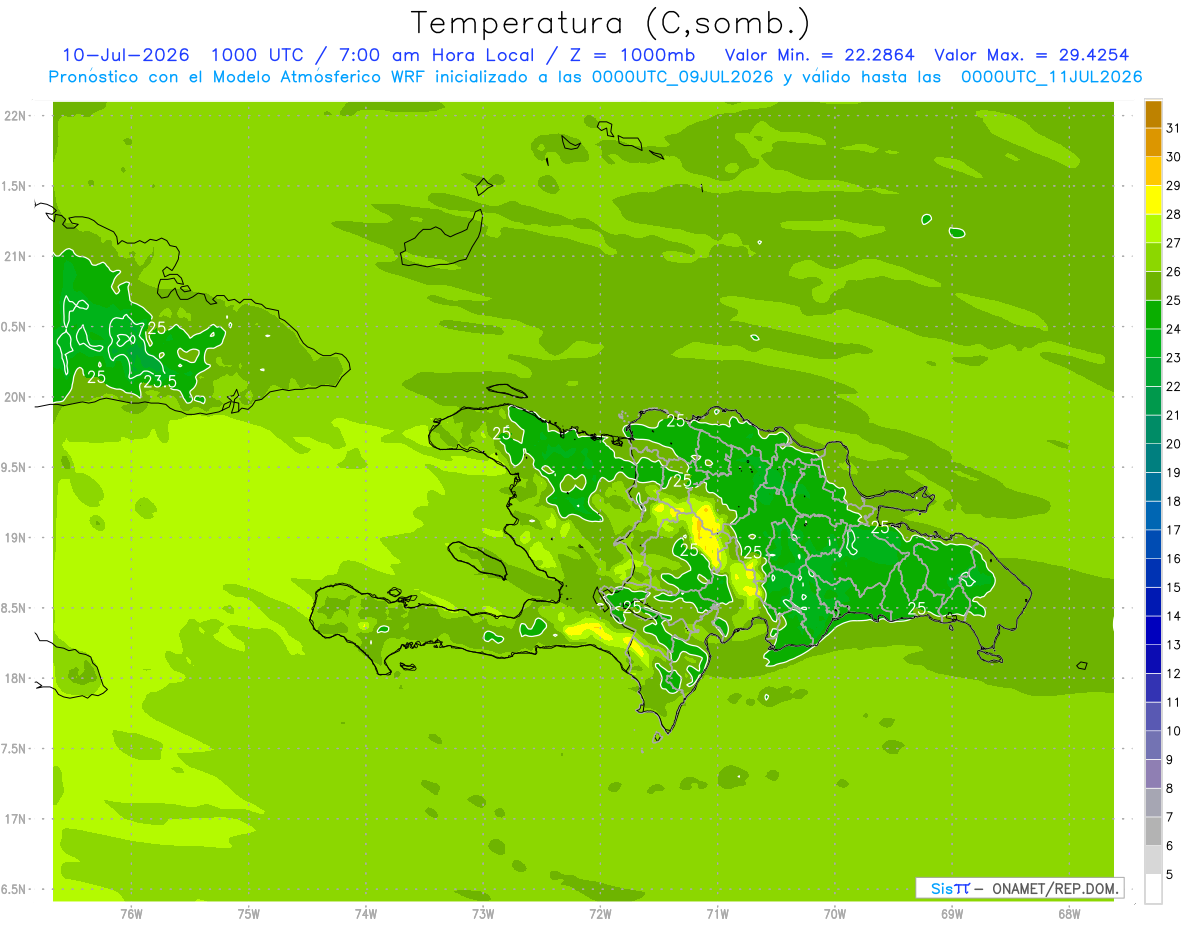Screen dimensions: 1200x927
Task: Click the "0000UTC_11JUL2026" valid-until timestamp
Action: (x=1051, y=77)
